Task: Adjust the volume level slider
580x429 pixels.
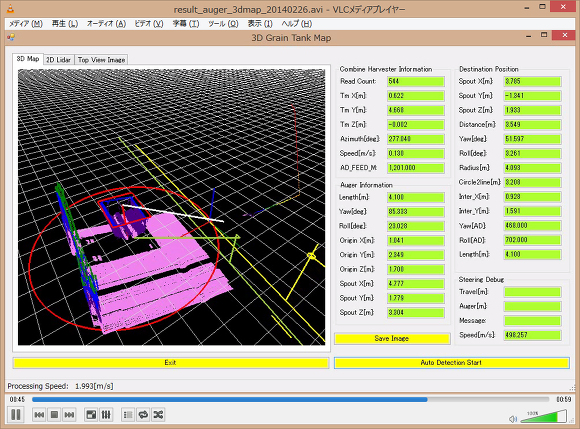Action: click(x=543, y=416)
